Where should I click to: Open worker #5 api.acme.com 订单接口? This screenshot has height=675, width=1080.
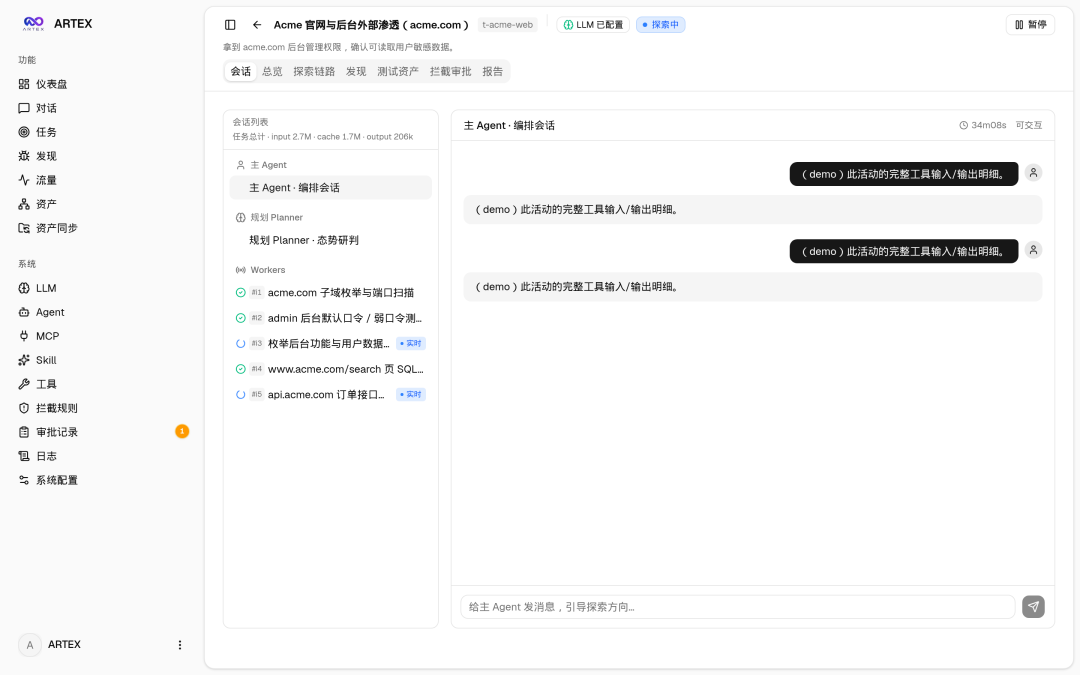pyautogui.click(x=331, y=395)
